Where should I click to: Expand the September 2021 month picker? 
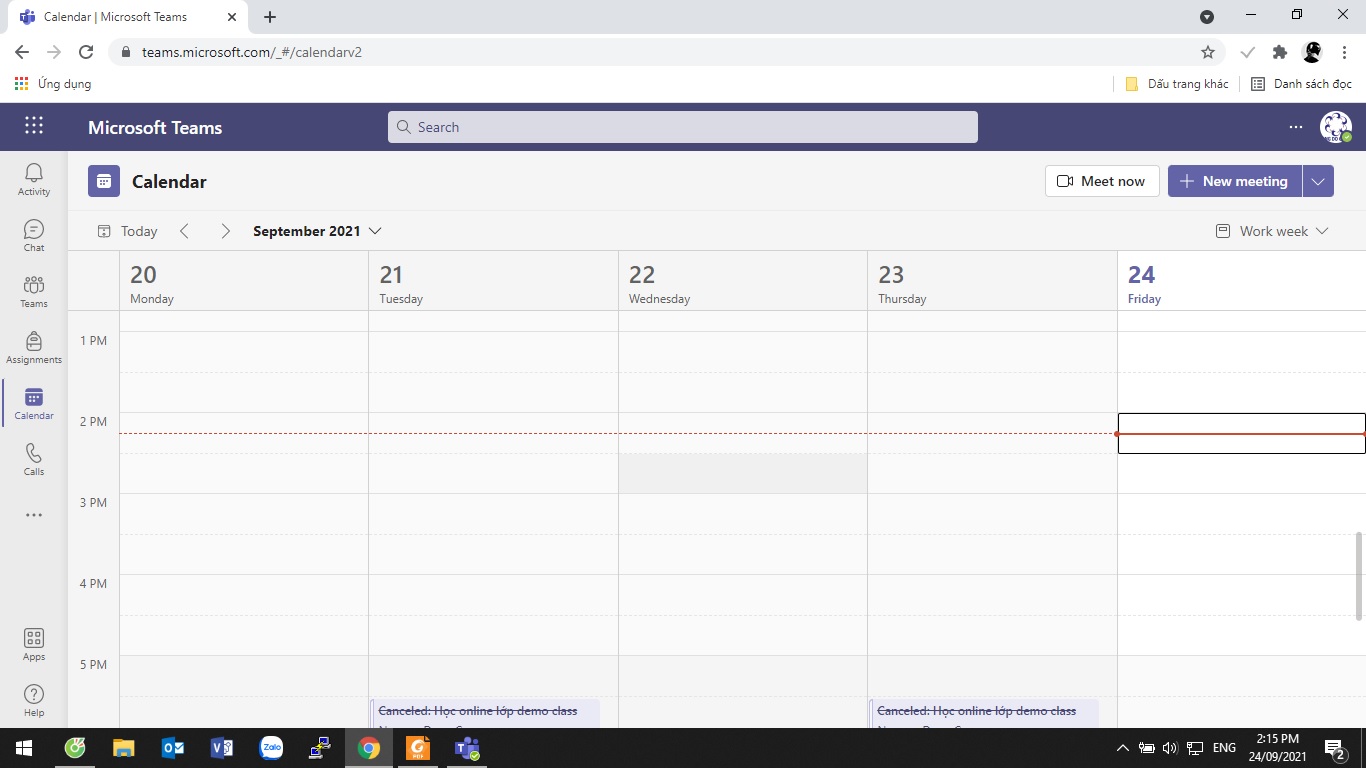pyautogui.click(x=317, y=231)
